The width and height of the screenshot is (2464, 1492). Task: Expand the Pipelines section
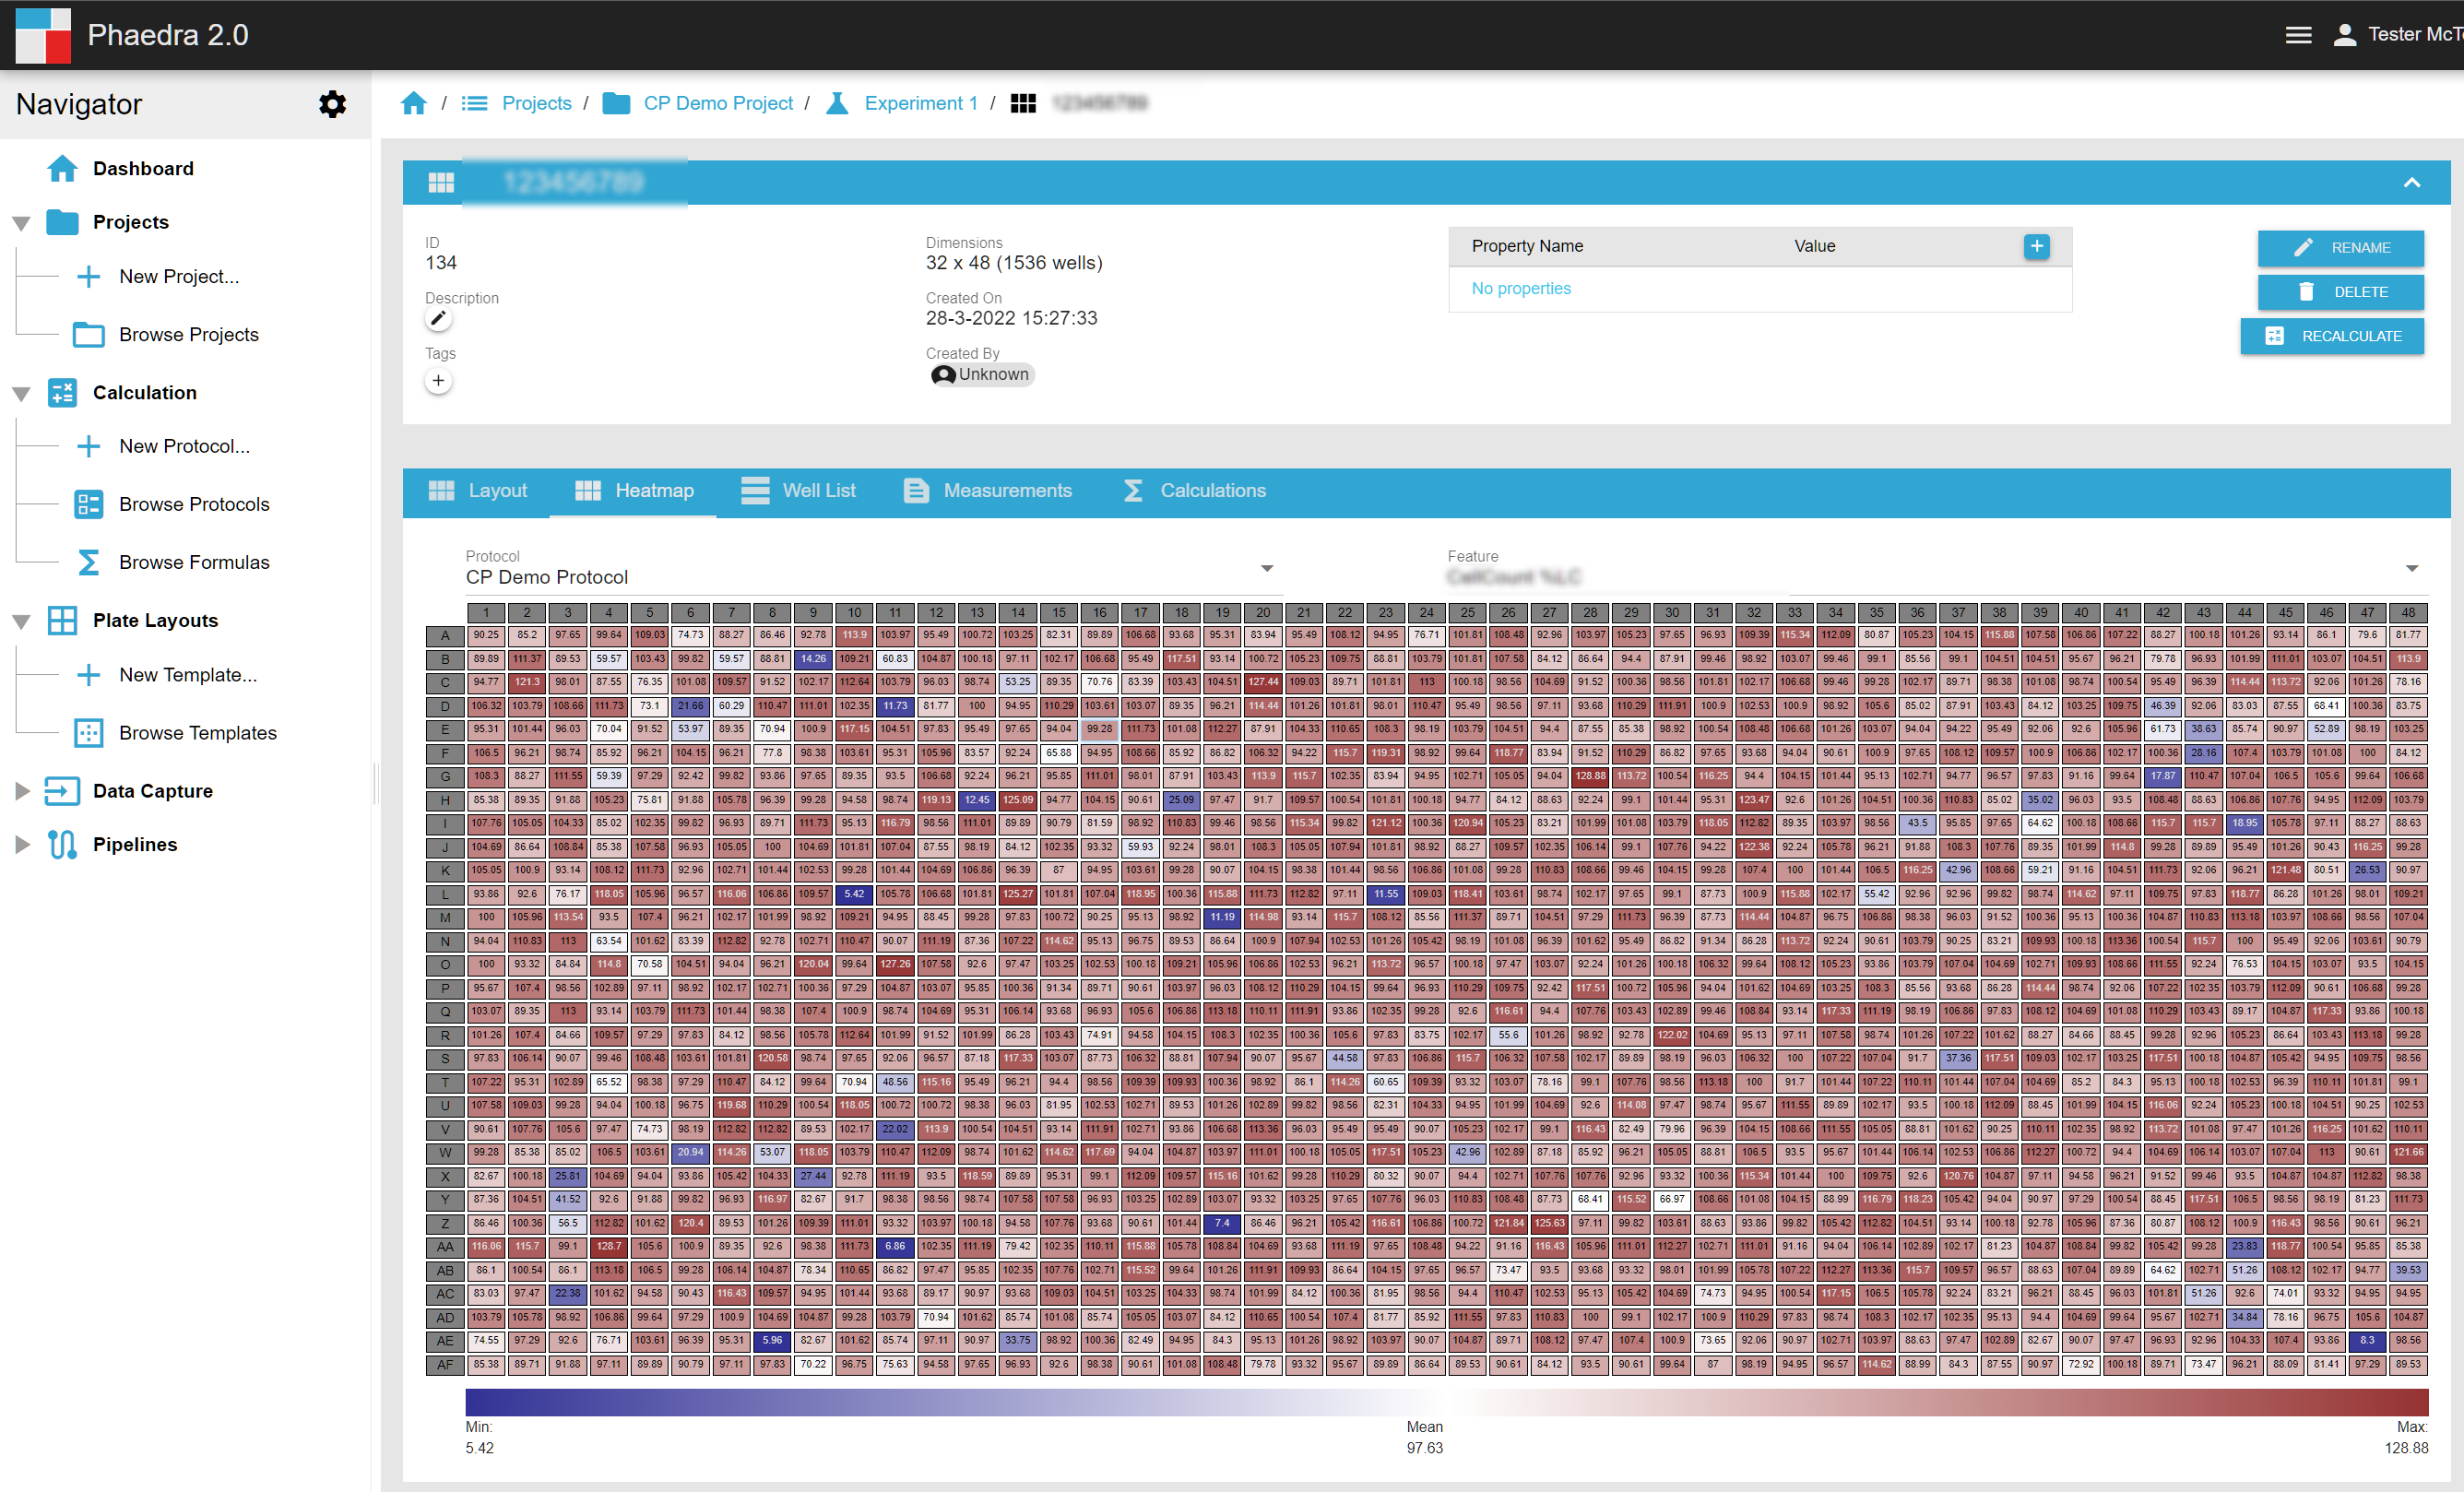(21, 845)
